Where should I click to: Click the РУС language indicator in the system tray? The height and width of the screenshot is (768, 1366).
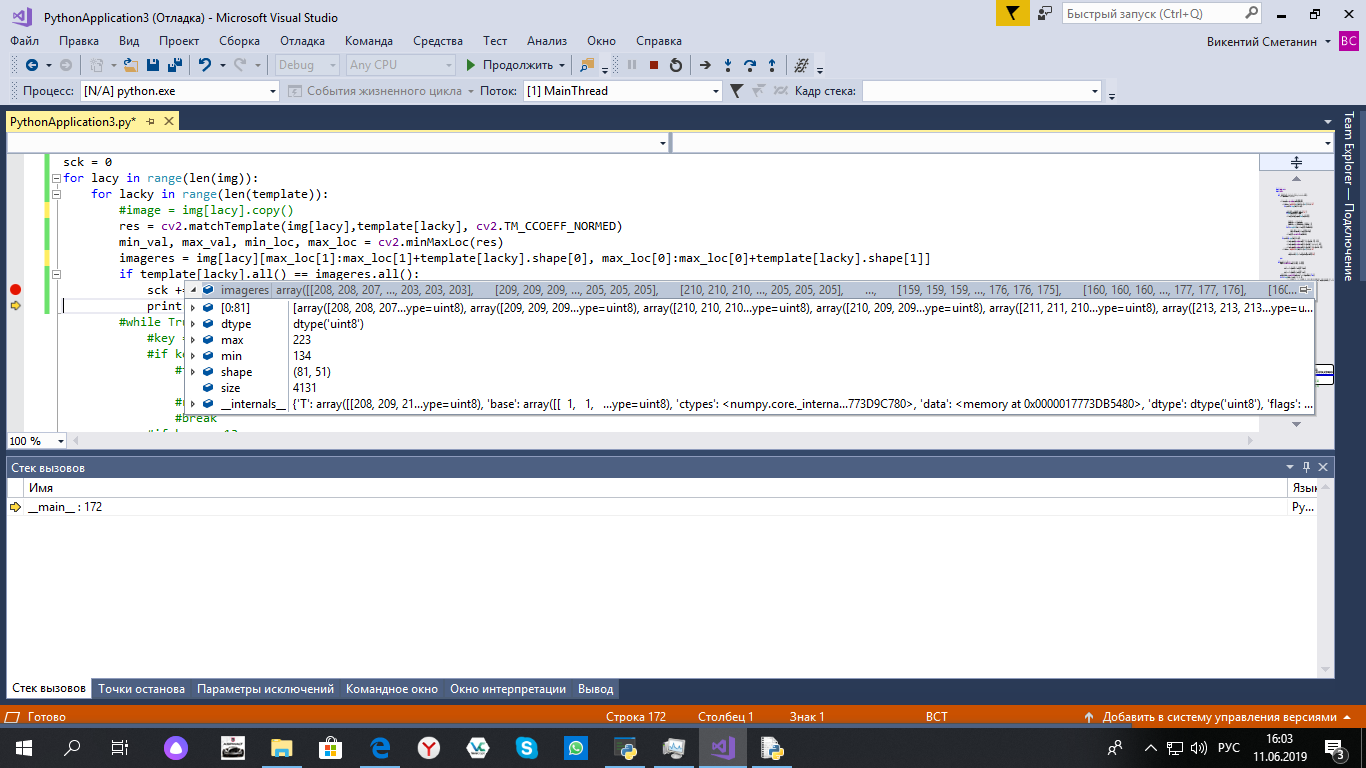point(1229,747)
